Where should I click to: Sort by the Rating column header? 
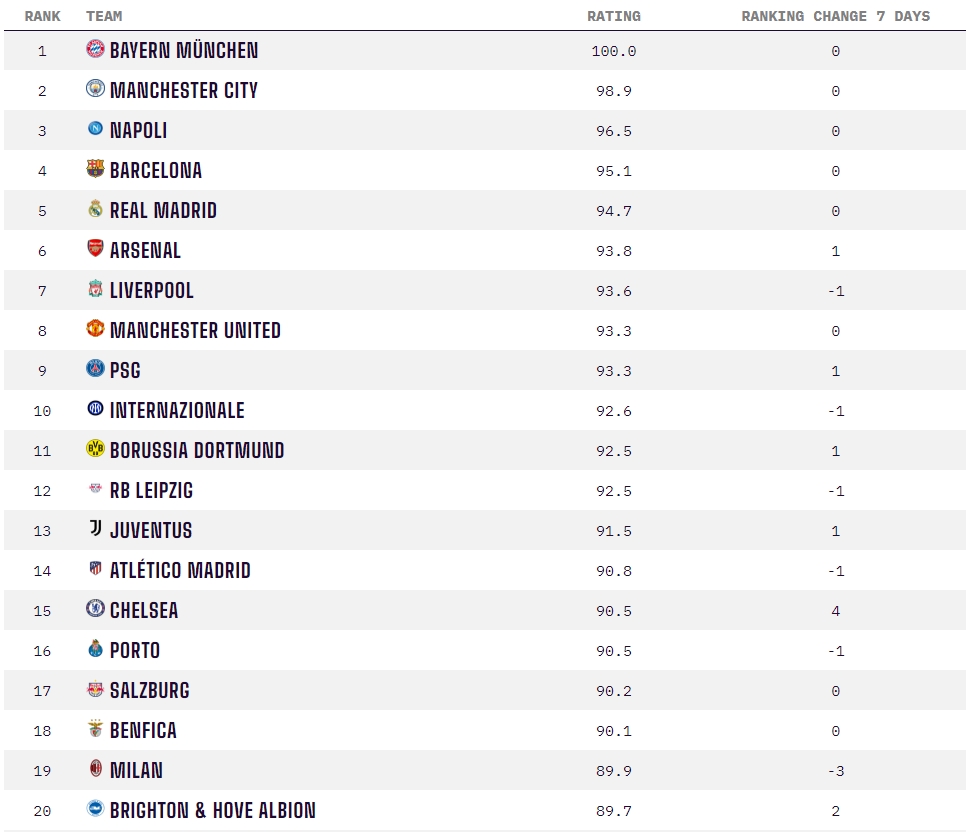(x=614, y=16)
